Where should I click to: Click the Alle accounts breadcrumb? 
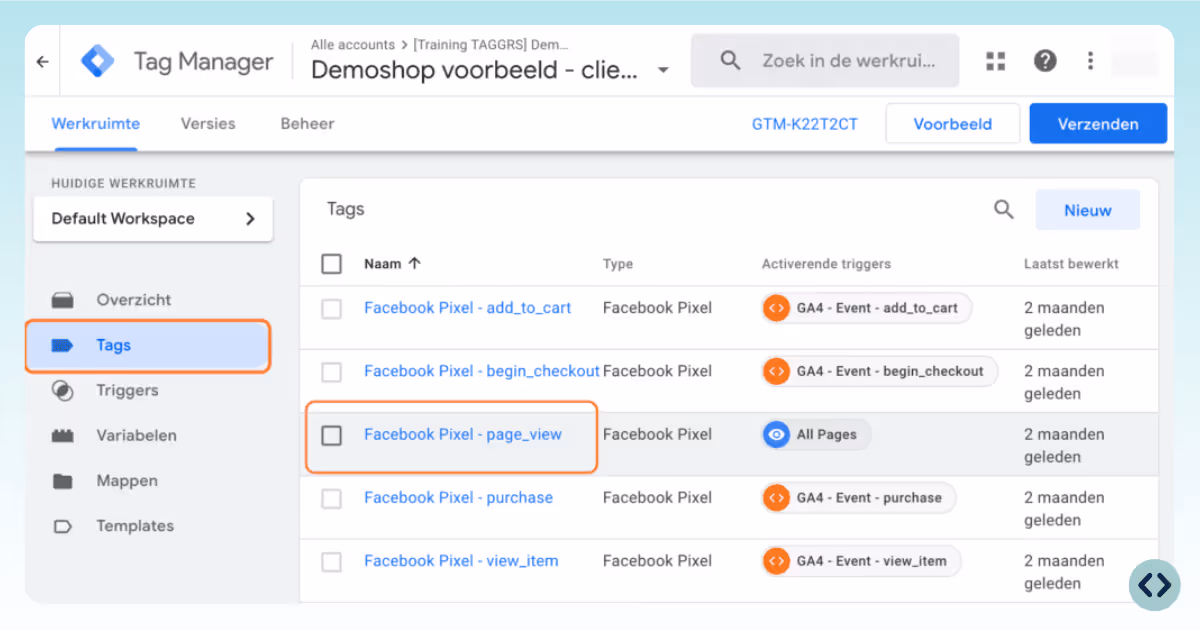pyautogui.click(x=353, y=45)
